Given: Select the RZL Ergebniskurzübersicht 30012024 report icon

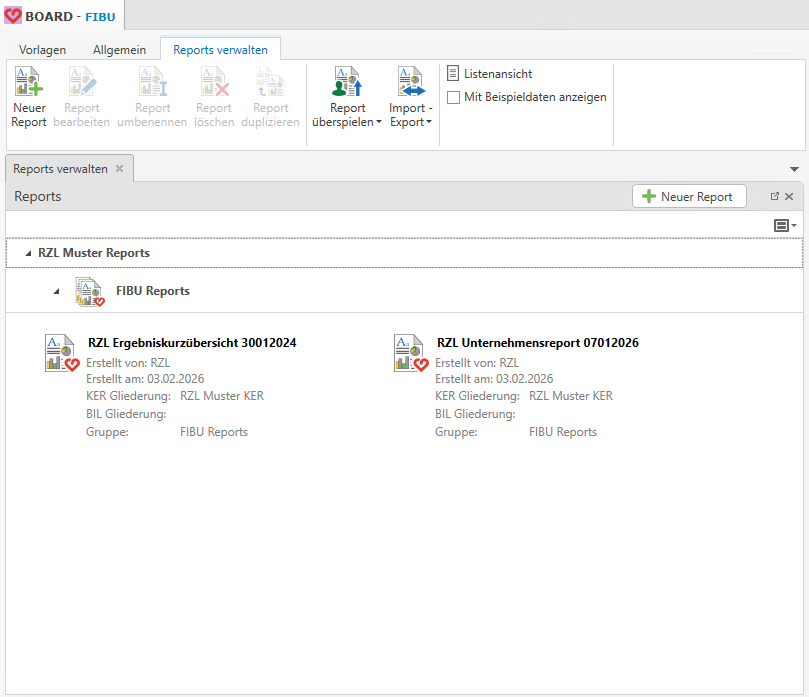Looking at the screenshot, I should click(62, 353).
